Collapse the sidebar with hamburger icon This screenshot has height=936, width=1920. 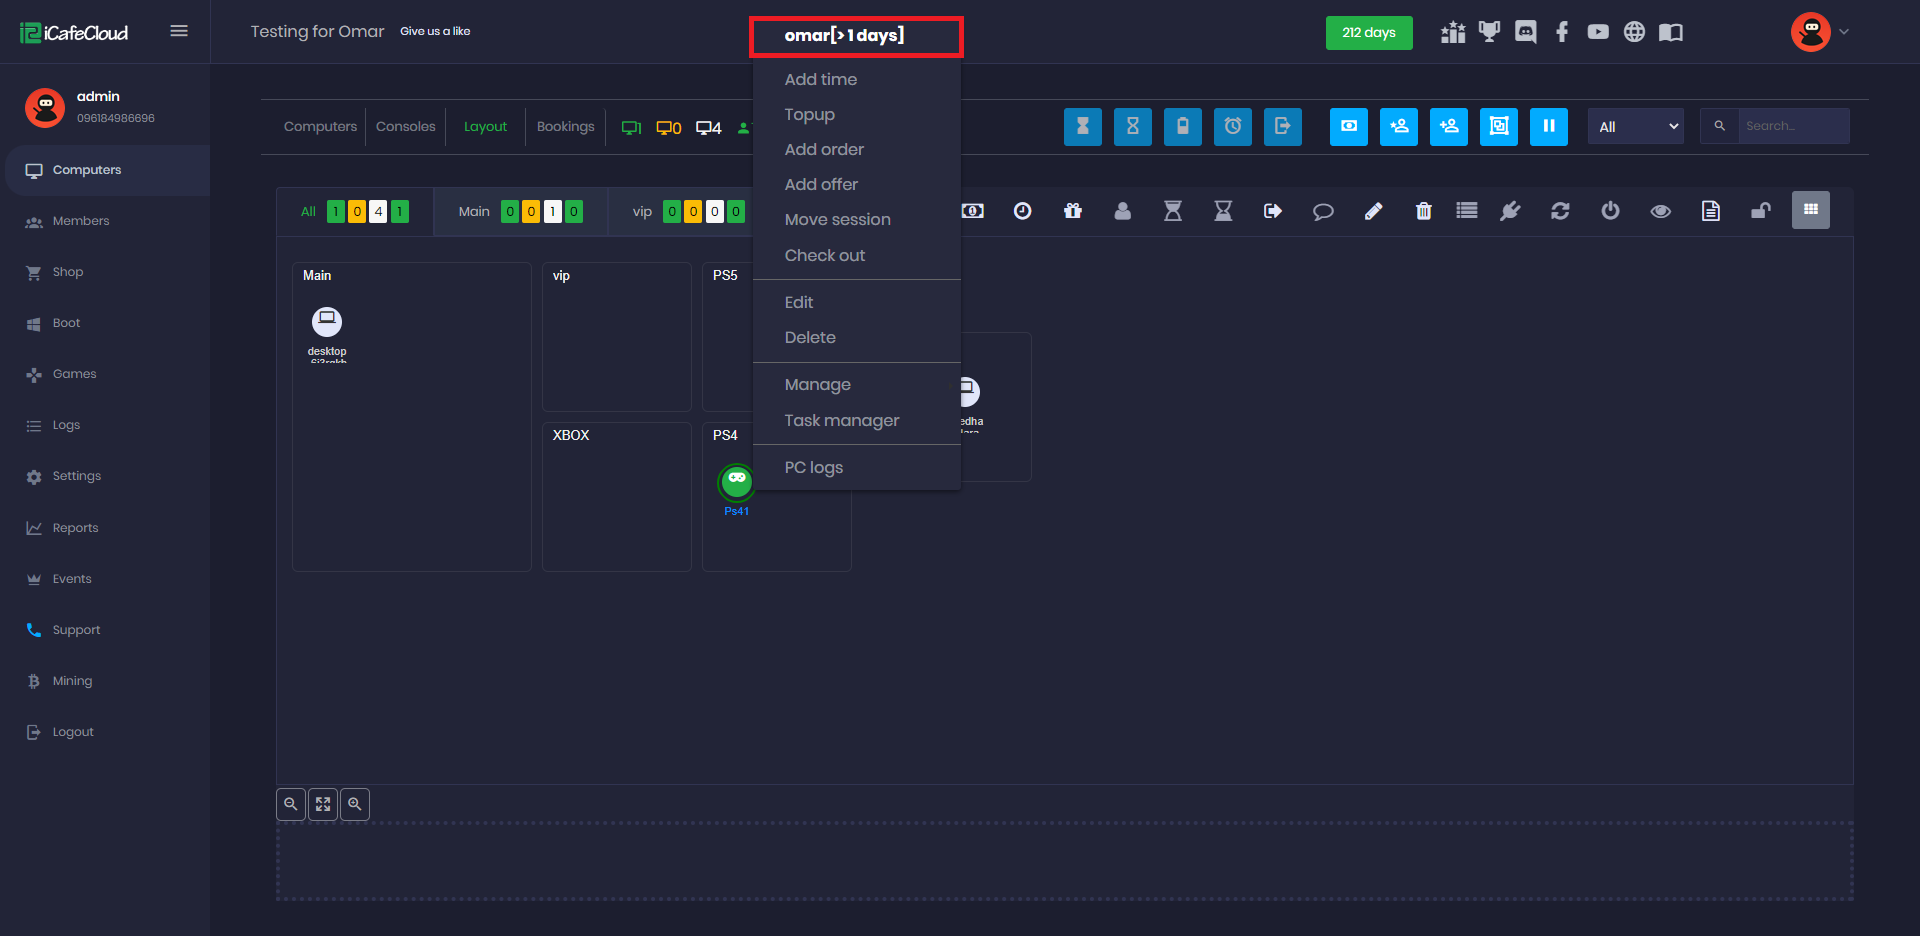point(179,31)
